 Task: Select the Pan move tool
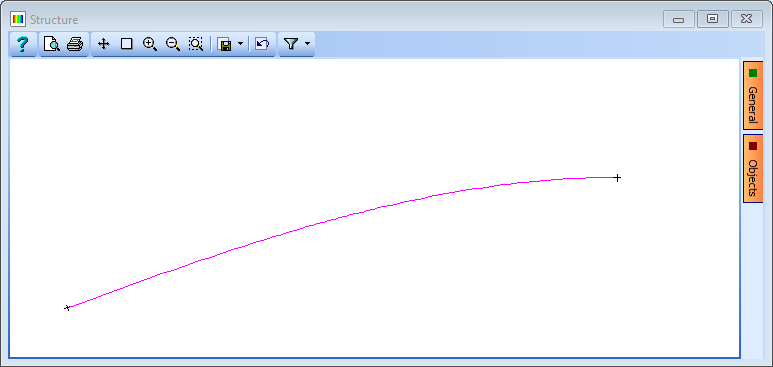pyautogui.click(x=103, y=44)
